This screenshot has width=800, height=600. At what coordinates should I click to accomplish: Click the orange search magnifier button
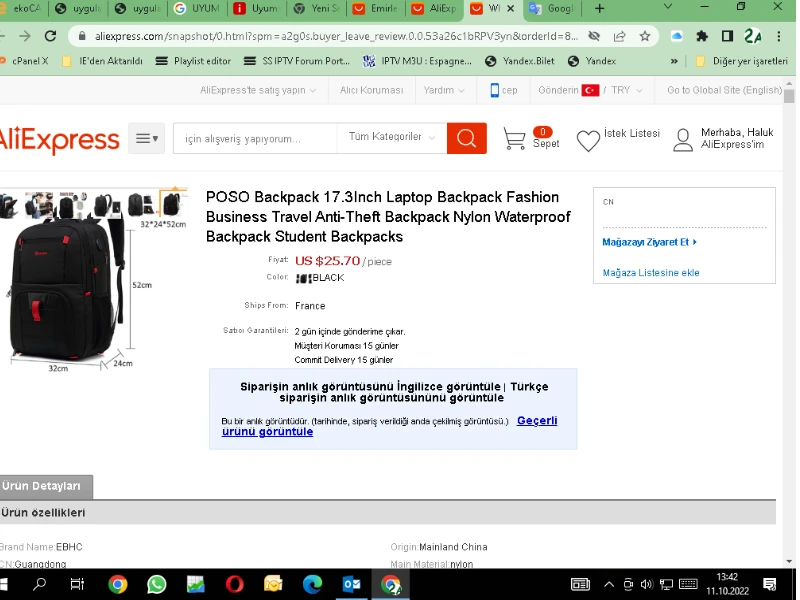(x=466, y=138)
